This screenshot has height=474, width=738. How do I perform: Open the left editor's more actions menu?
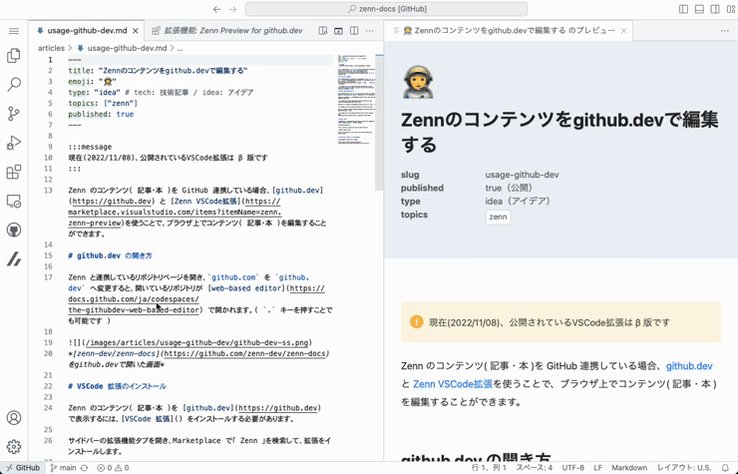pos(370,31)
